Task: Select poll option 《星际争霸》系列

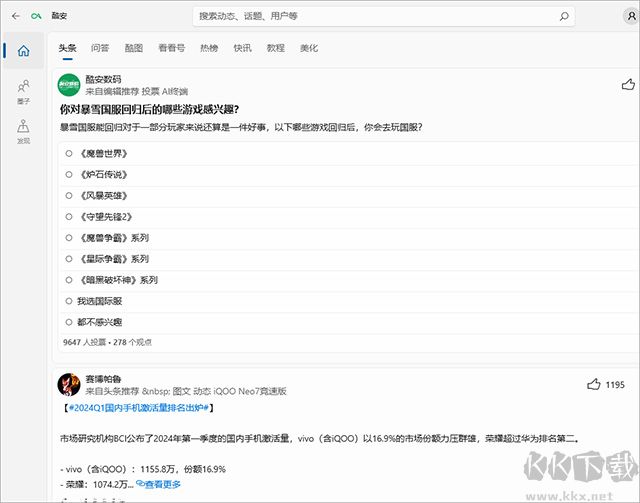Action: pos(69,259)
